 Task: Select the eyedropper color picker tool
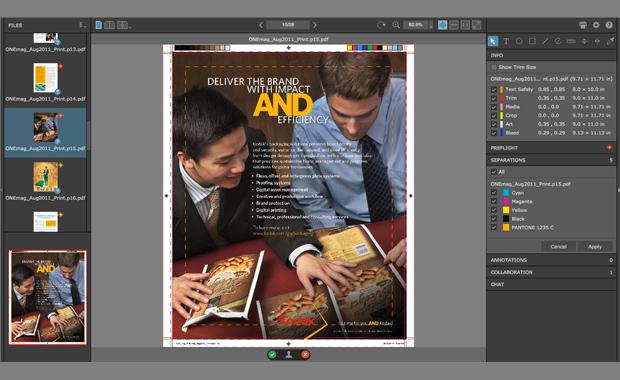[x=610, y=41]
